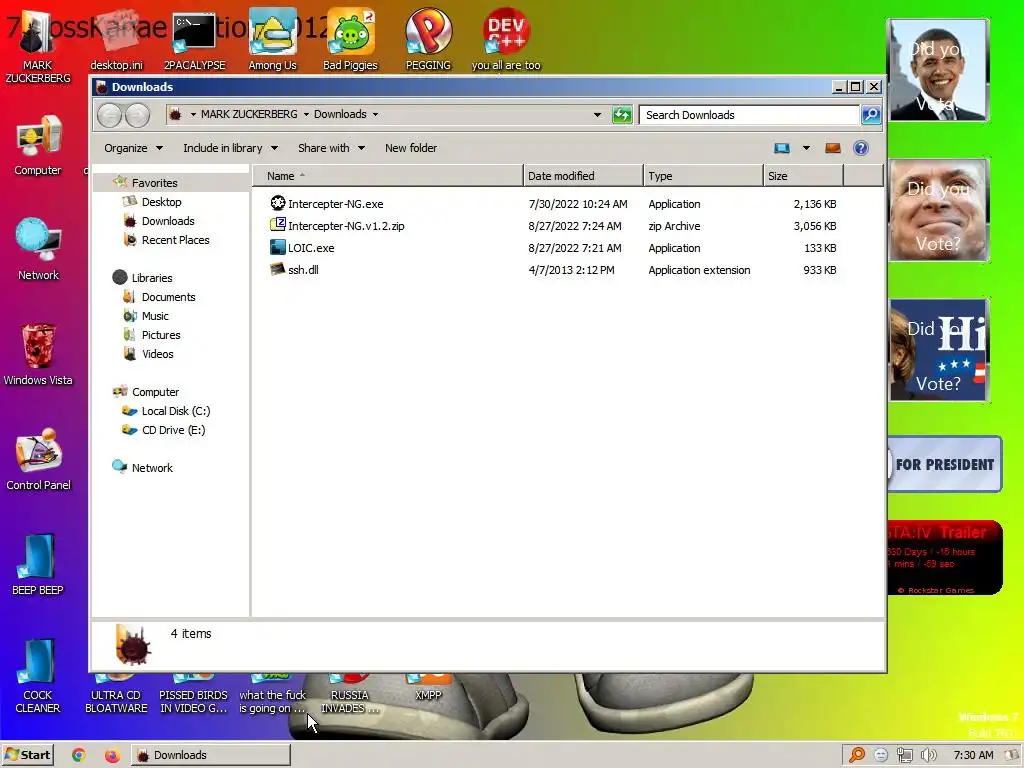
Task: Select Intercepter-NG.v1.2.zip archive
Action: click(x=337, y=226)
